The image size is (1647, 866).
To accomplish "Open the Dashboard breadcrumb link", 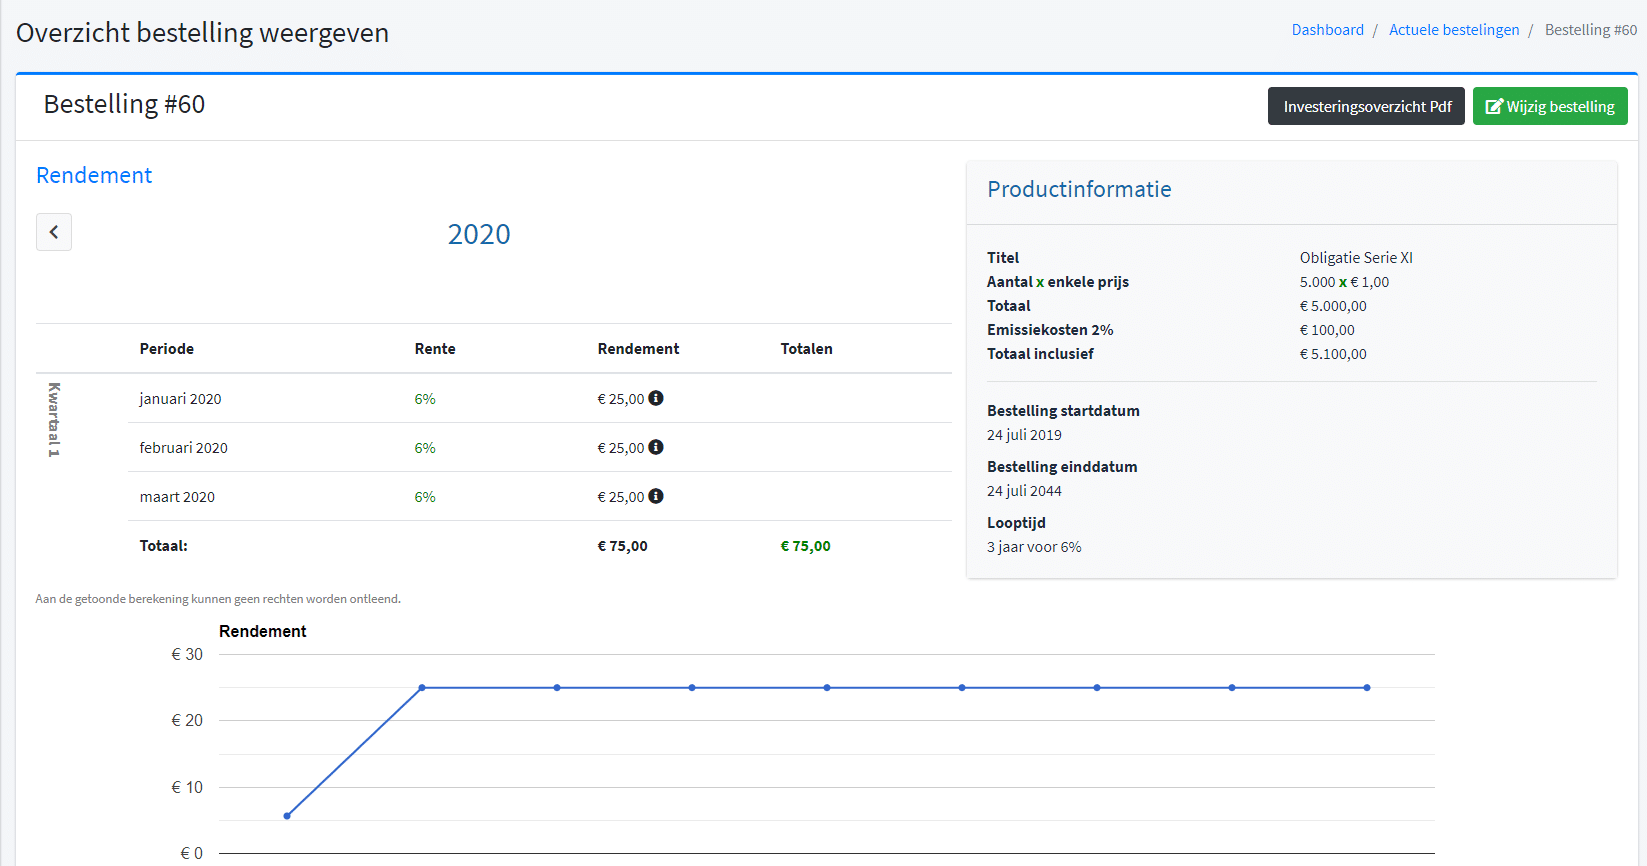I will [1327, 30].
